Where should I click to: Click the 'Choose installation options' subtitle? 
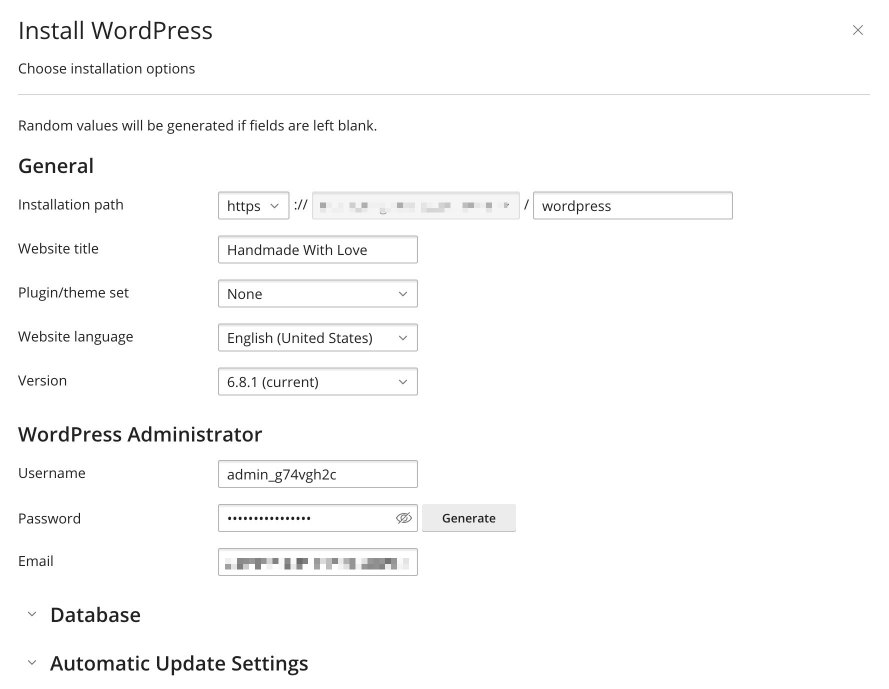107,69
